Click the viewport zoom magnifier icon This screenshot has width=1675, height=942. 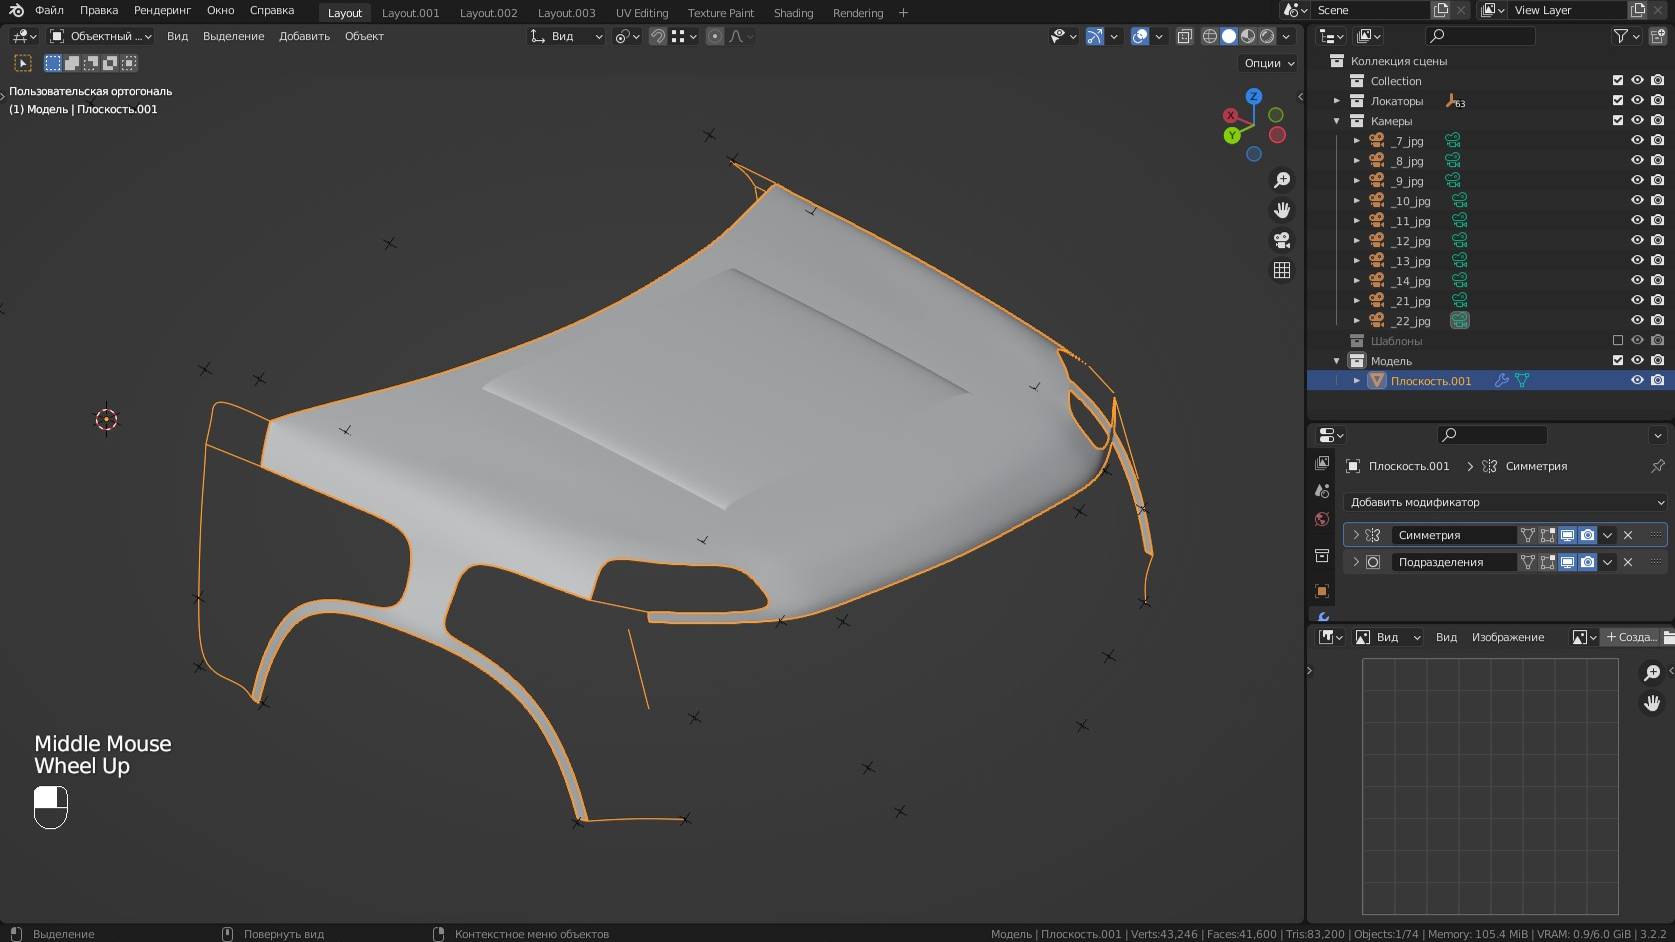1281,180
